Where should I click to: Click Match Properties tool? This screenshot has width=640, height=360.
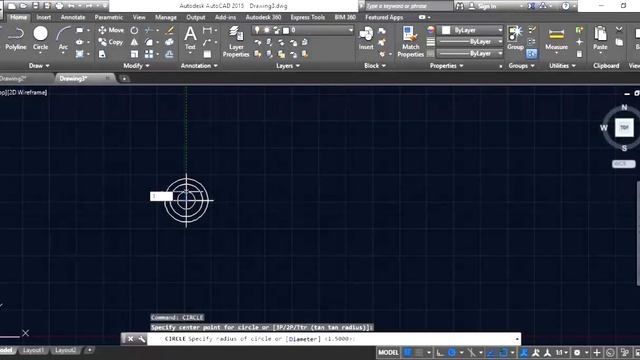coord(411,41)
